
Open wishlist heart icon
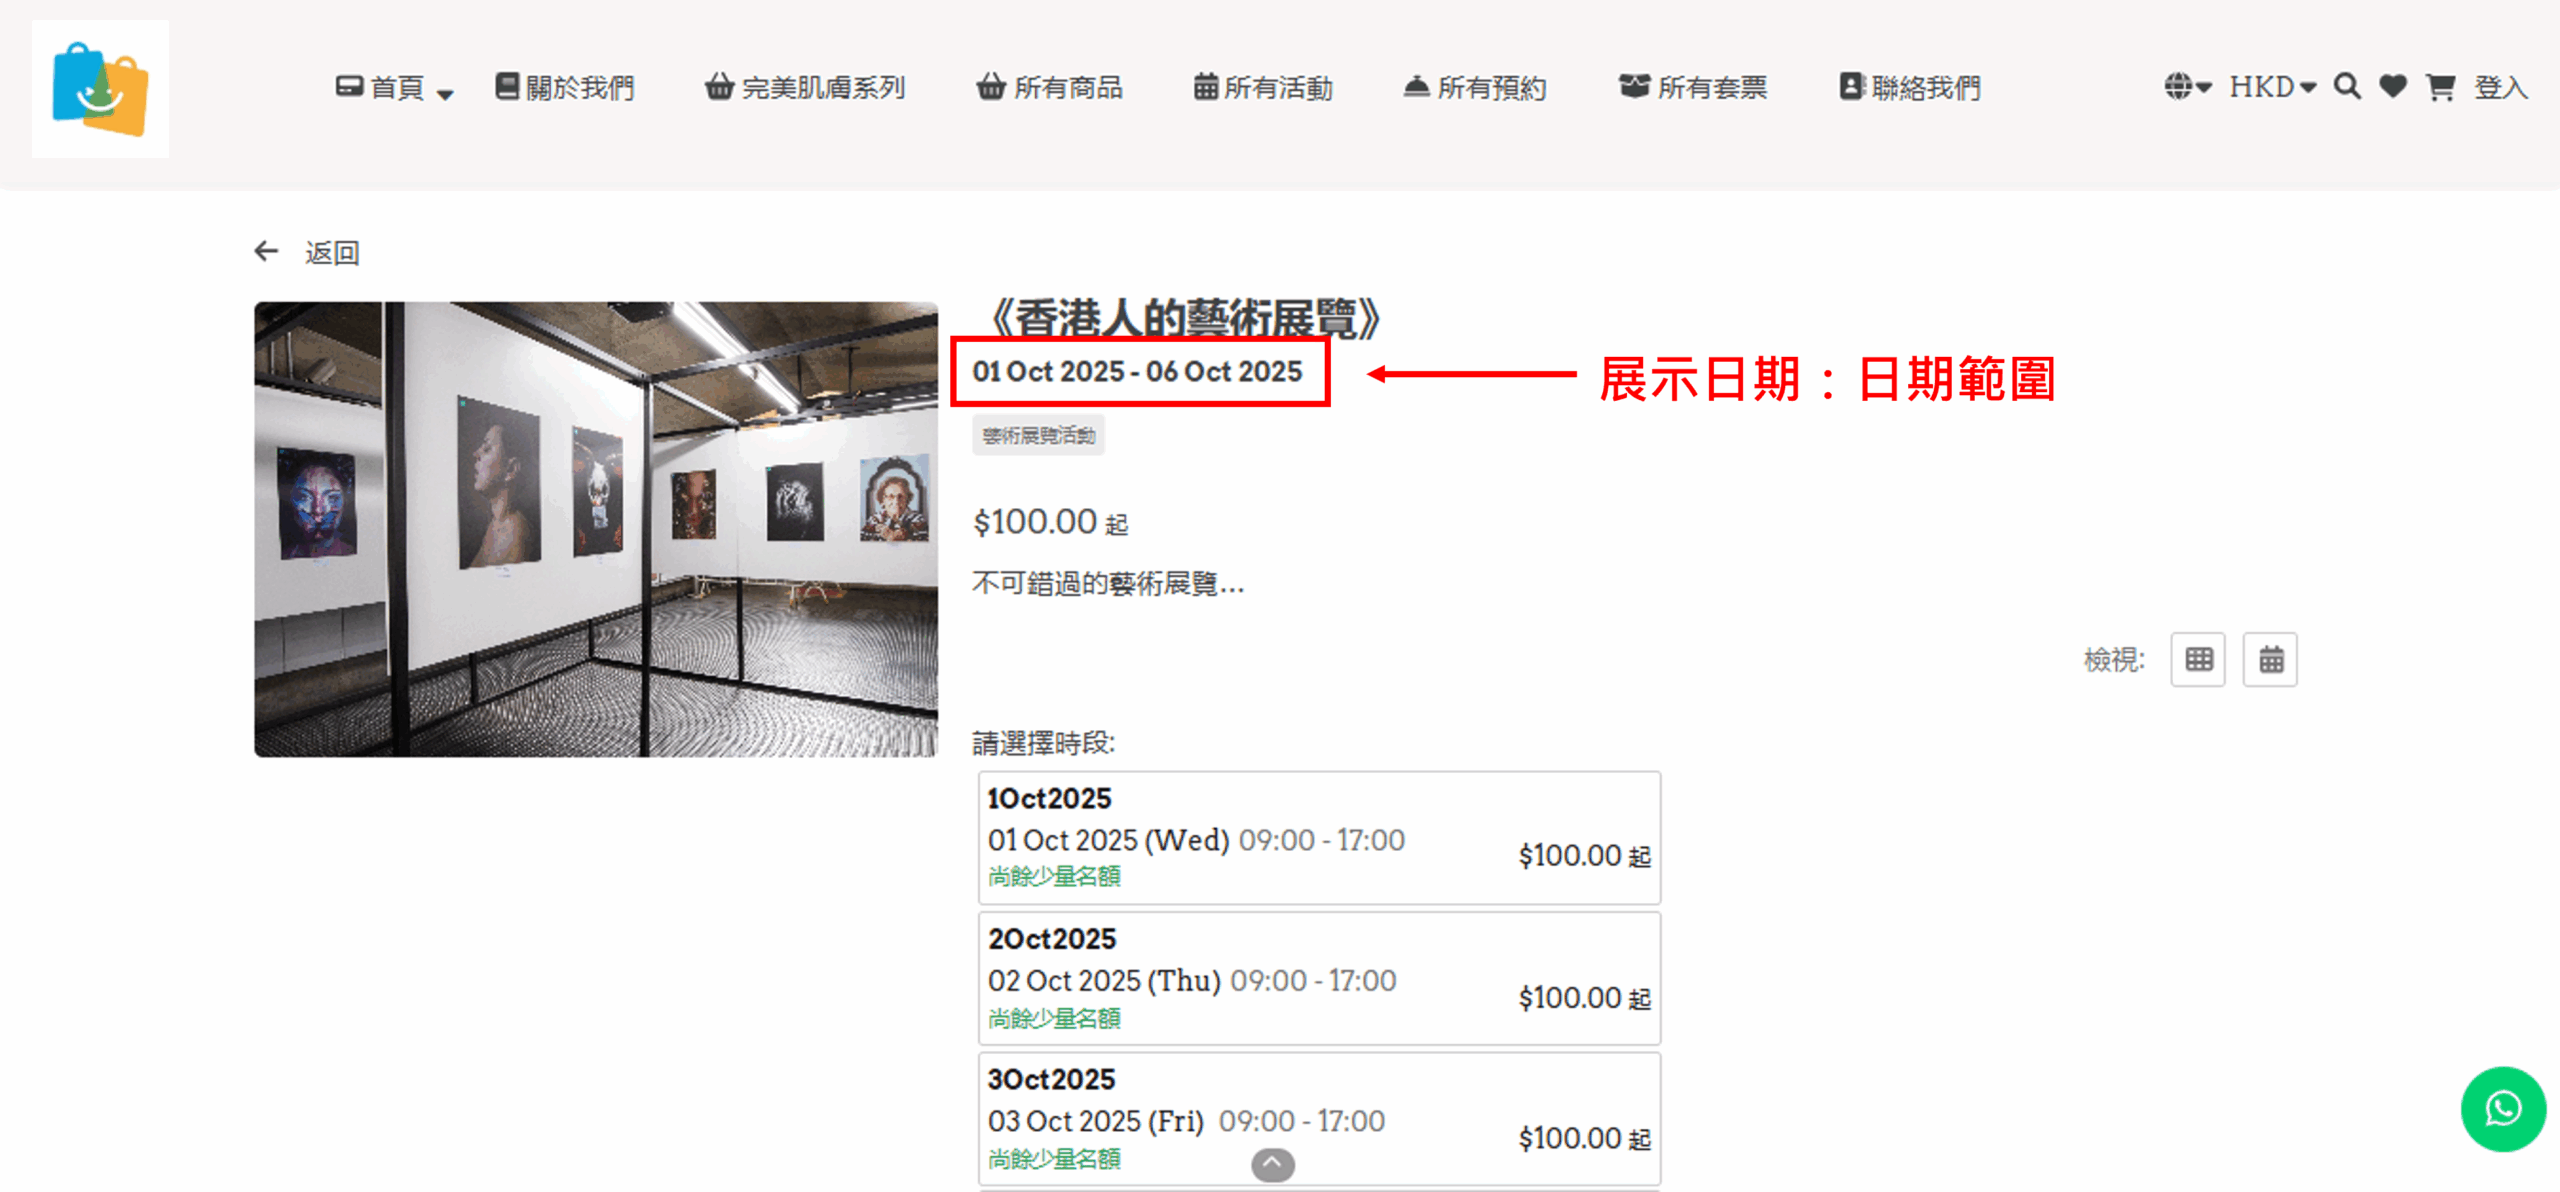[2393, 87]
